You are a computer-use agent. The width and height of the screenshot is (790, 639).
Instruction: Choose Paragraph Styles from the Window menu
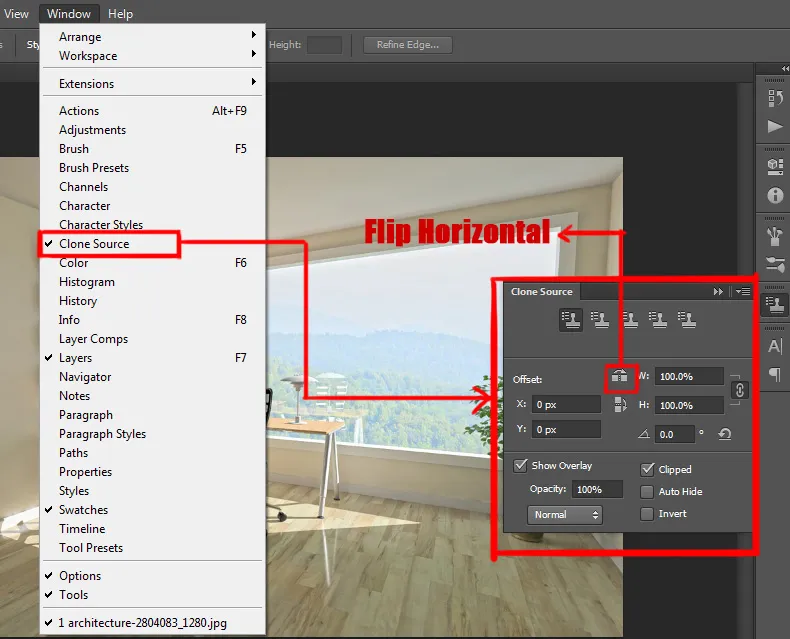pyautogui.click(x=153, y=434)
